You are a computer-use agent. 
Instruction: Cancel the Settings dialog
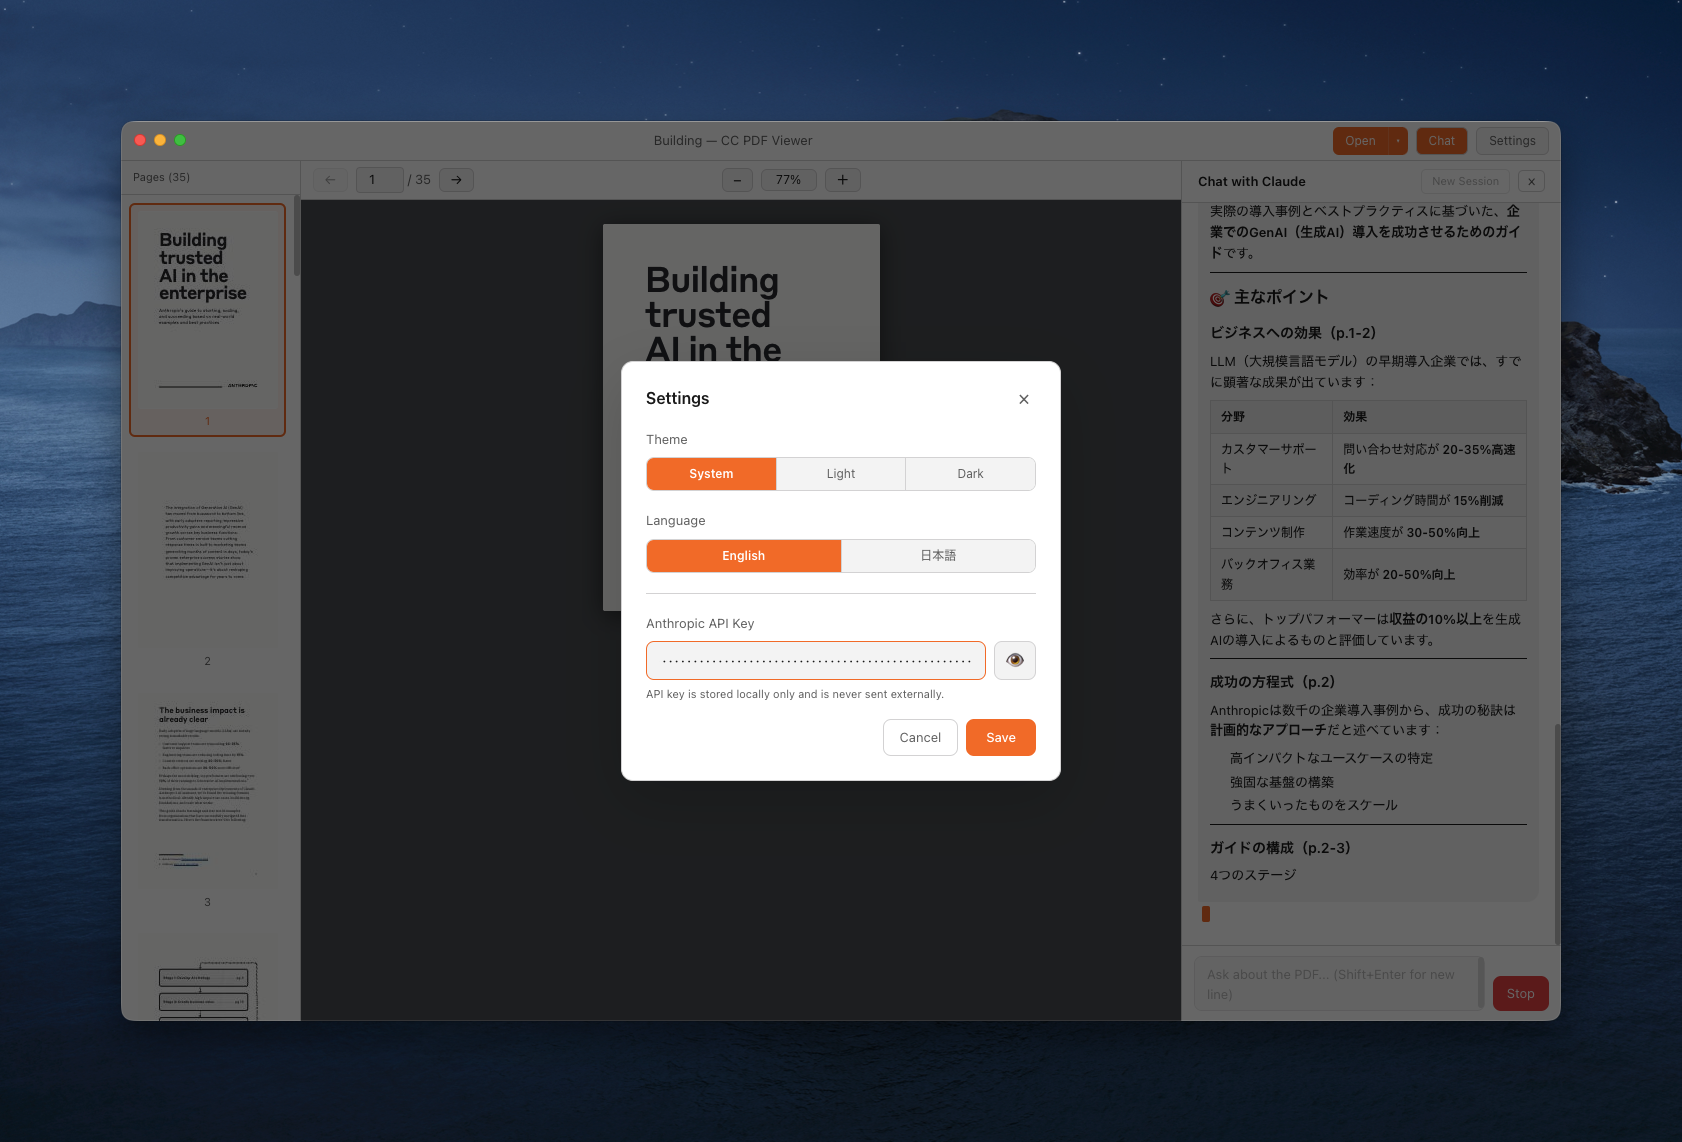point(920,738)
